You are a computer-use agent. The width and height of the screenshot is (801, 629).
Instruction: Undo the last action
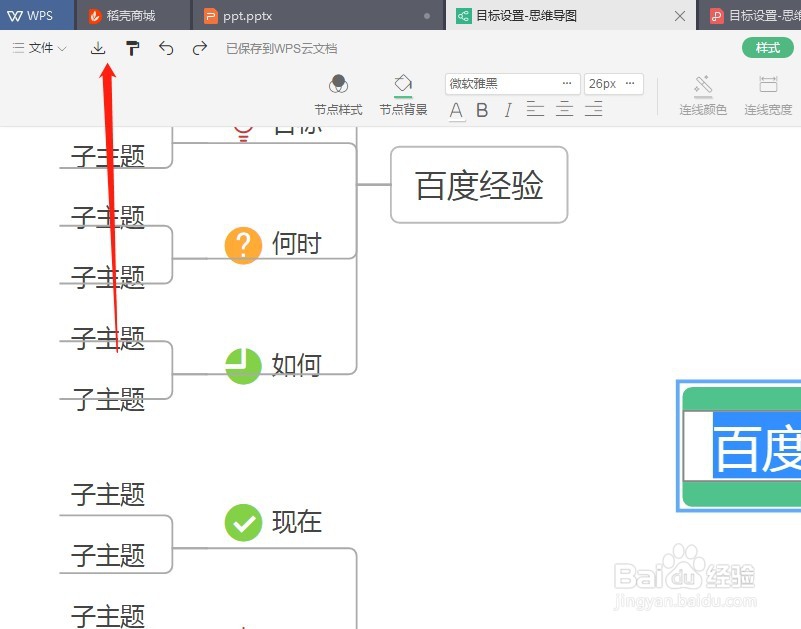tap(166, 49)
